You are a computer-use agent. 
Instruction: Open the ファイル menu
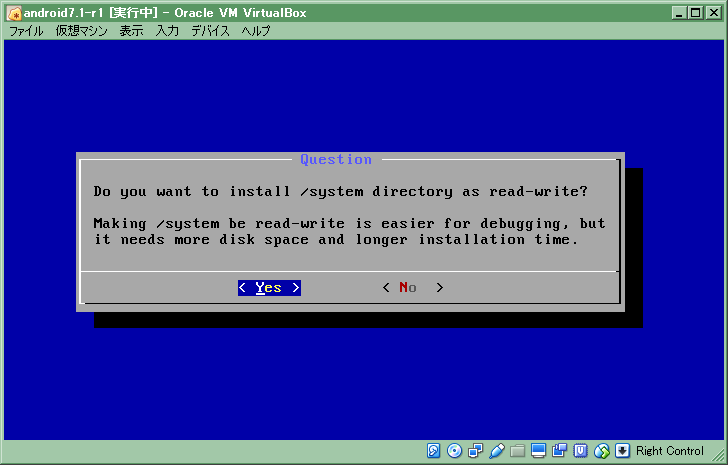point(26,31)
